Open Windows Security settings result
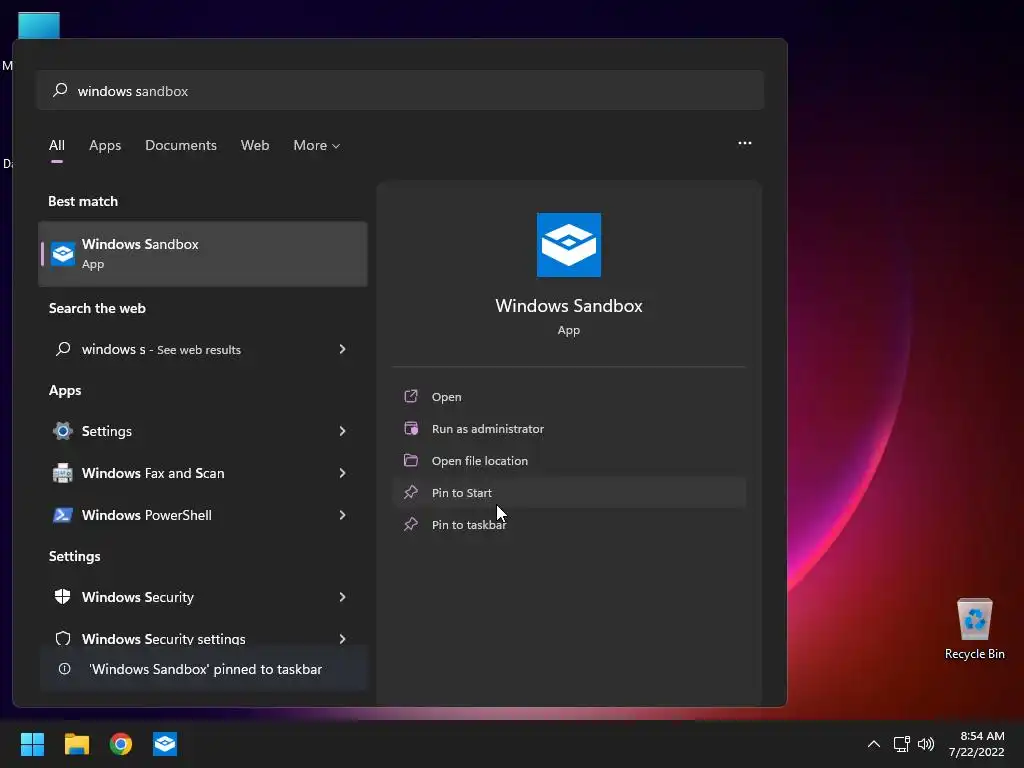1024x768 pixels. point(202,637)
